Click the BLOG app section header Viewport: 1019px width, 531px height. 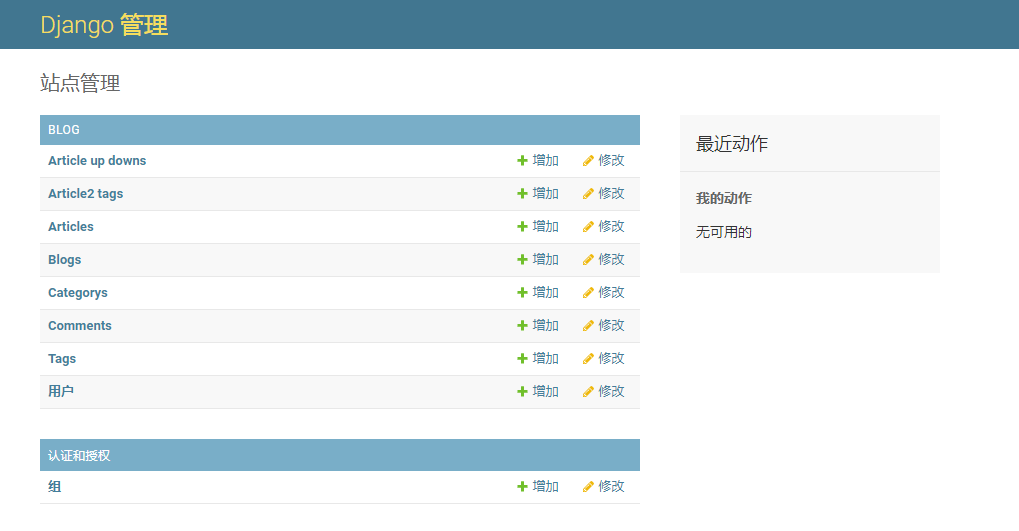(340, 130)
